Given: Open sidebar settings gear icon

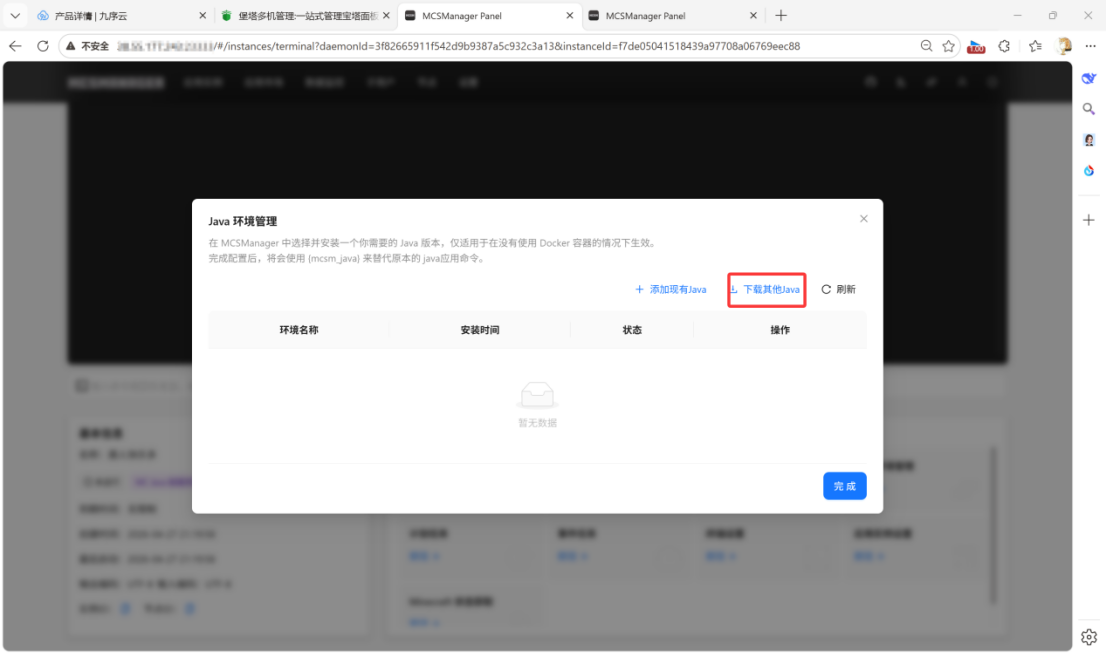Looking at the screenshot, I should (x=1089, y=637).
